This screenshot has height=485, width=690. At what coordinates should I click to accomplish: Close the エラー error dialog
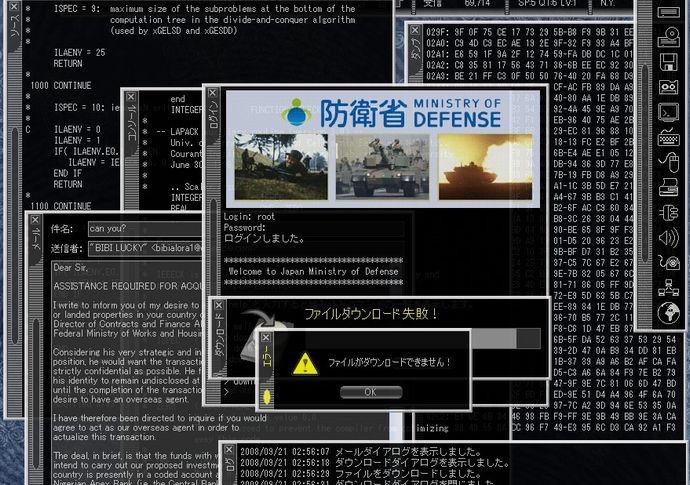pos(266,338)
